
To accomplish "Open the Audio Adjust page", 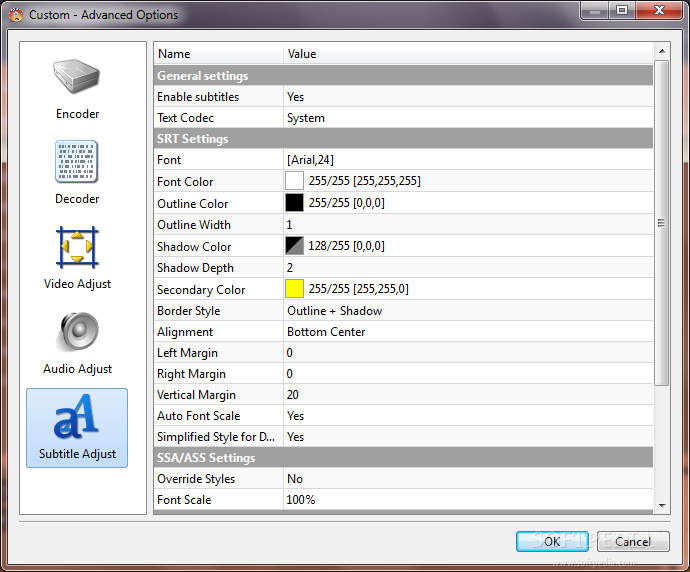I will click(77, 343).
